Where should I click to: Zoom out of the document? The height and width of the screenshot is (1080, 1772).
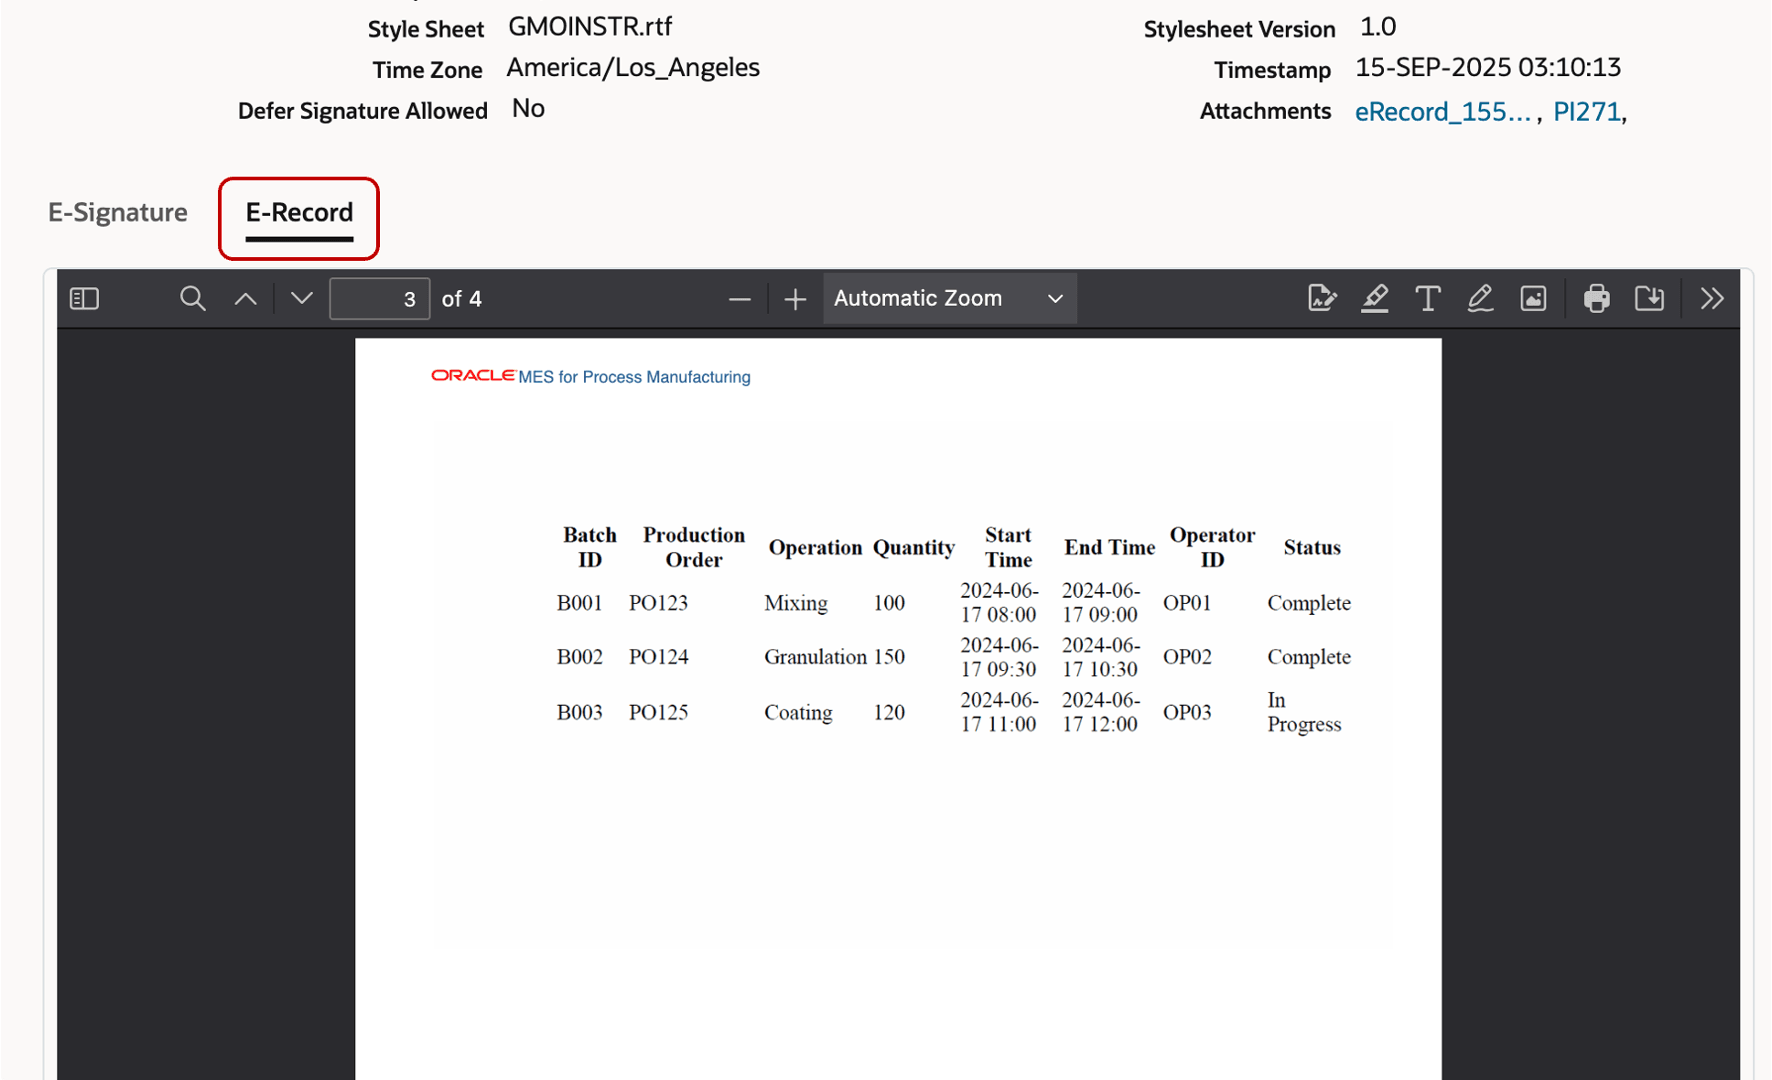[739, 298]
